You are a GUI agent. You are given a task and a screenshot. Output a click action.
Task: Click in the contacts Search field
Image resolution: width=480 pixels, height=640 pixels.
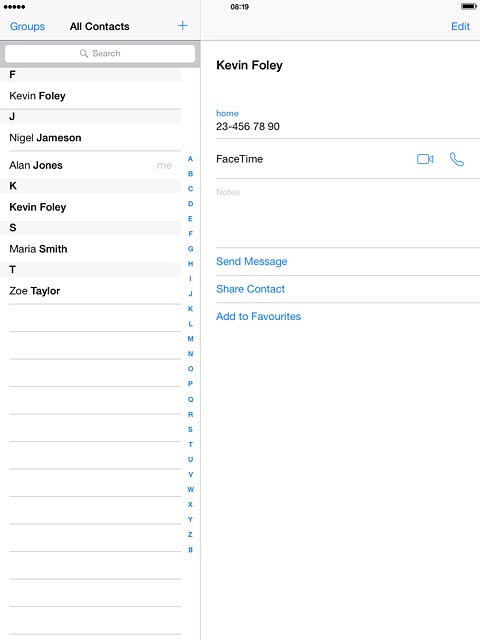[x=100, y=53]
